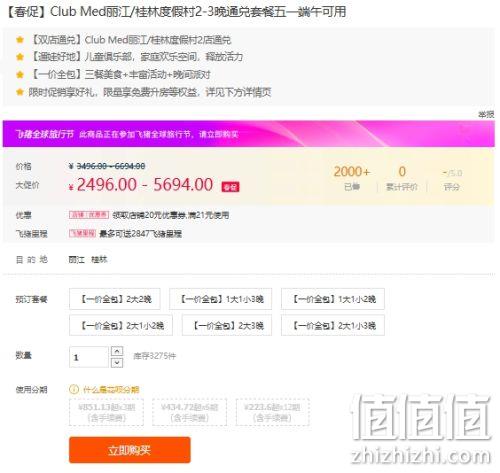The width and height of the screenshot is (500, 473).
Task: Decrease quantity with the down arrow
Action: [117, 363]
